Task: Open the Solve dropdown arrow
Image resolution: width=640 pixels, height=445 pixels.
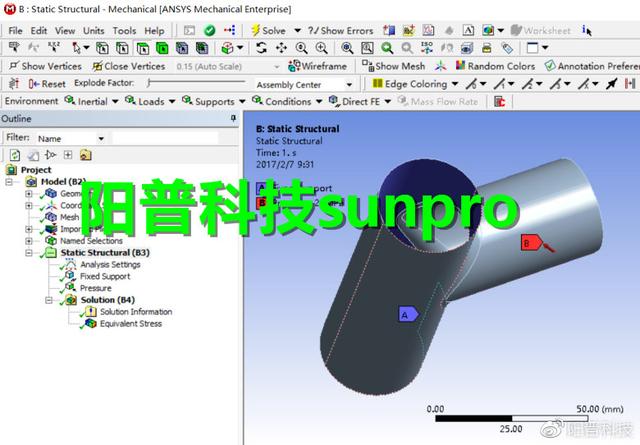Action: 298,31
